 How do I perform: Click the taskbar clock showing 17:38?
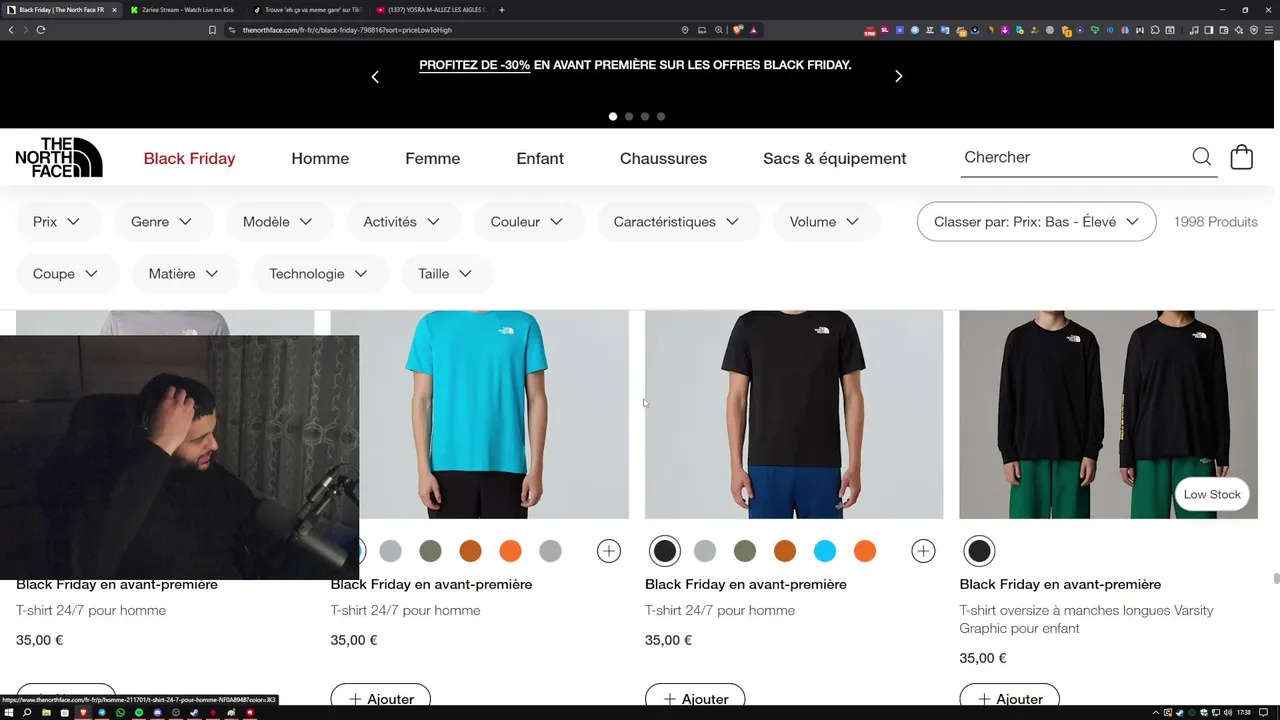pyautogui.click(x=1243, y=713)
